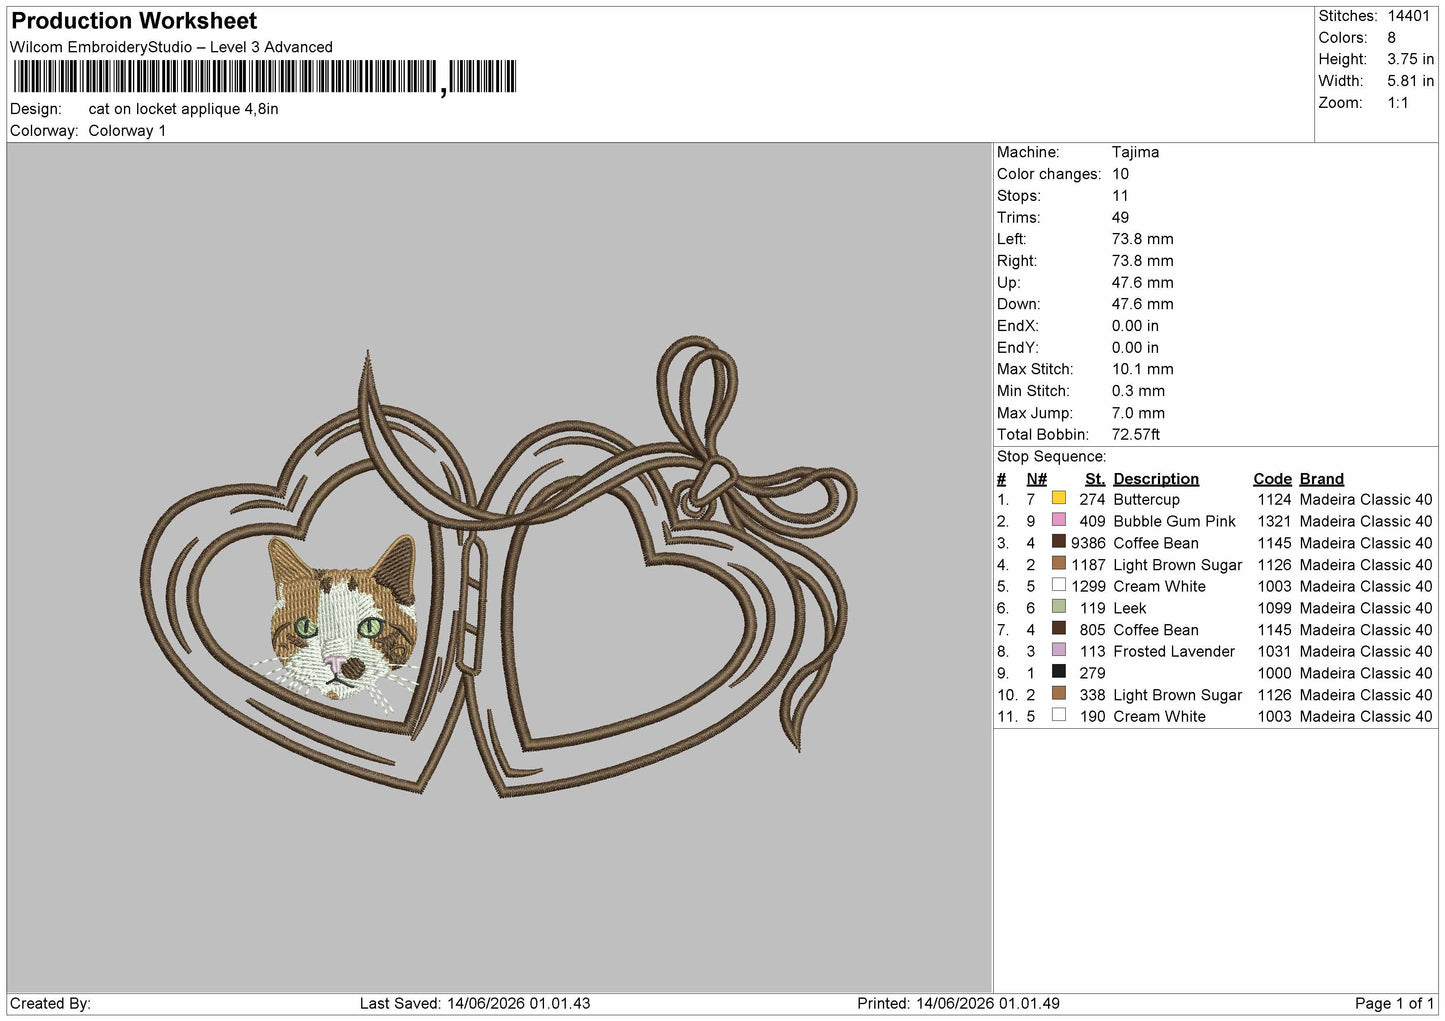Click the 'Code' column header
Screen dimensions: 1445x1021
tap(1272, 479)
